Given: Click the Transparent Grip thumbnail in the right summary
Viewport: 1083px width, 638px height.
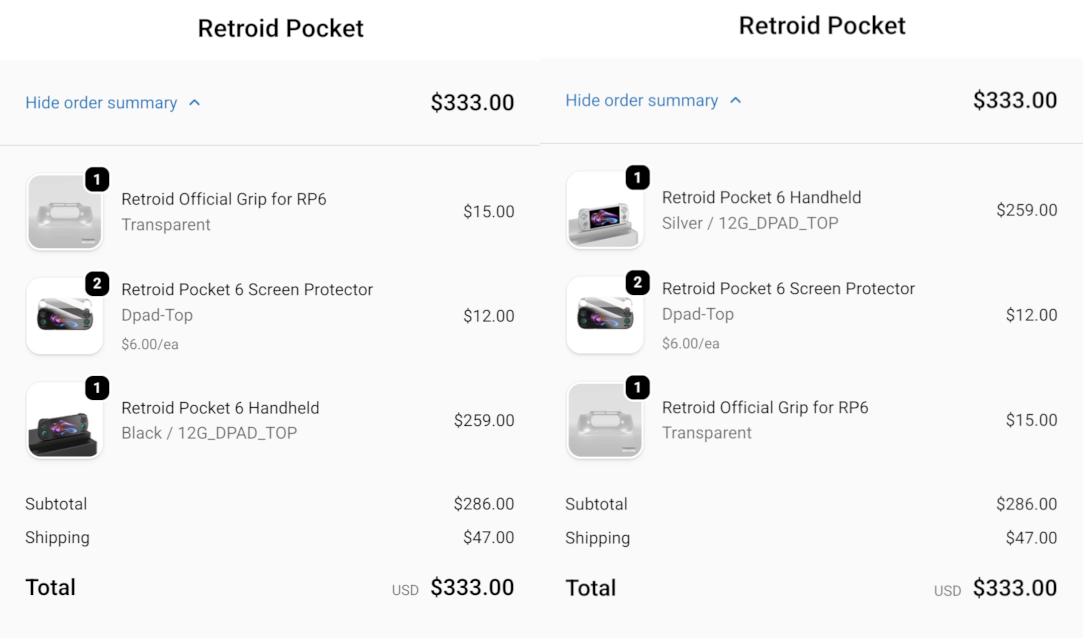Looking at the screenshot, I should coord(605,421).
